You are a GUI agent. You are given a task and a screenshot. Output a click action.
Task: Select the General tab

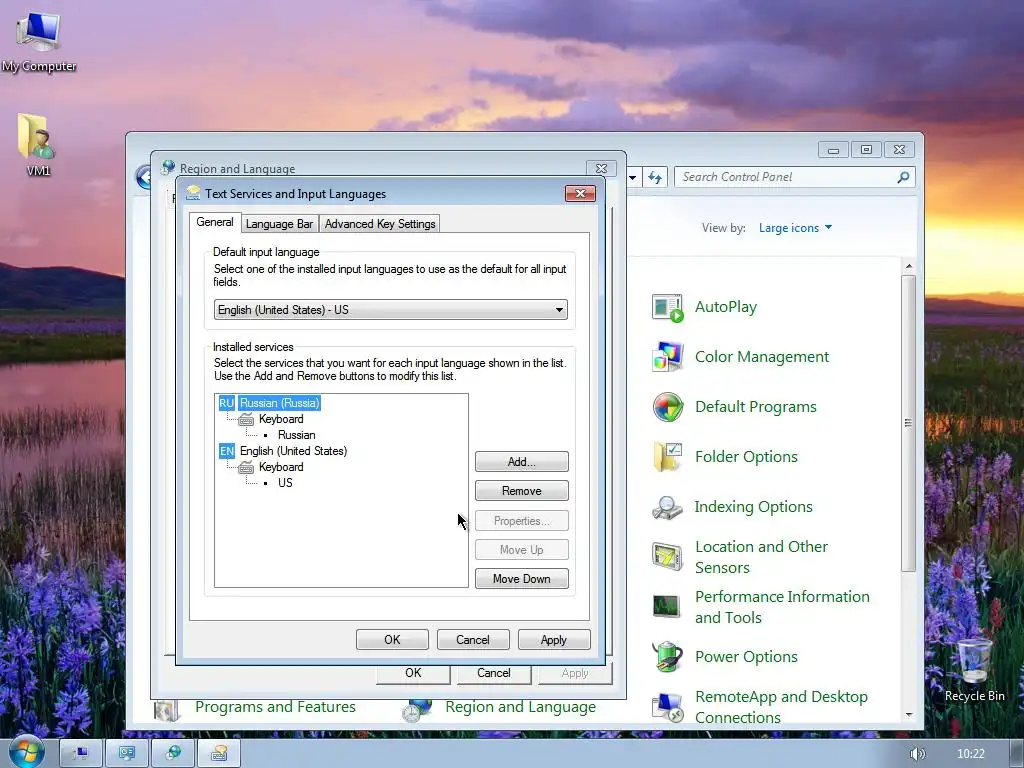[215, 222]
